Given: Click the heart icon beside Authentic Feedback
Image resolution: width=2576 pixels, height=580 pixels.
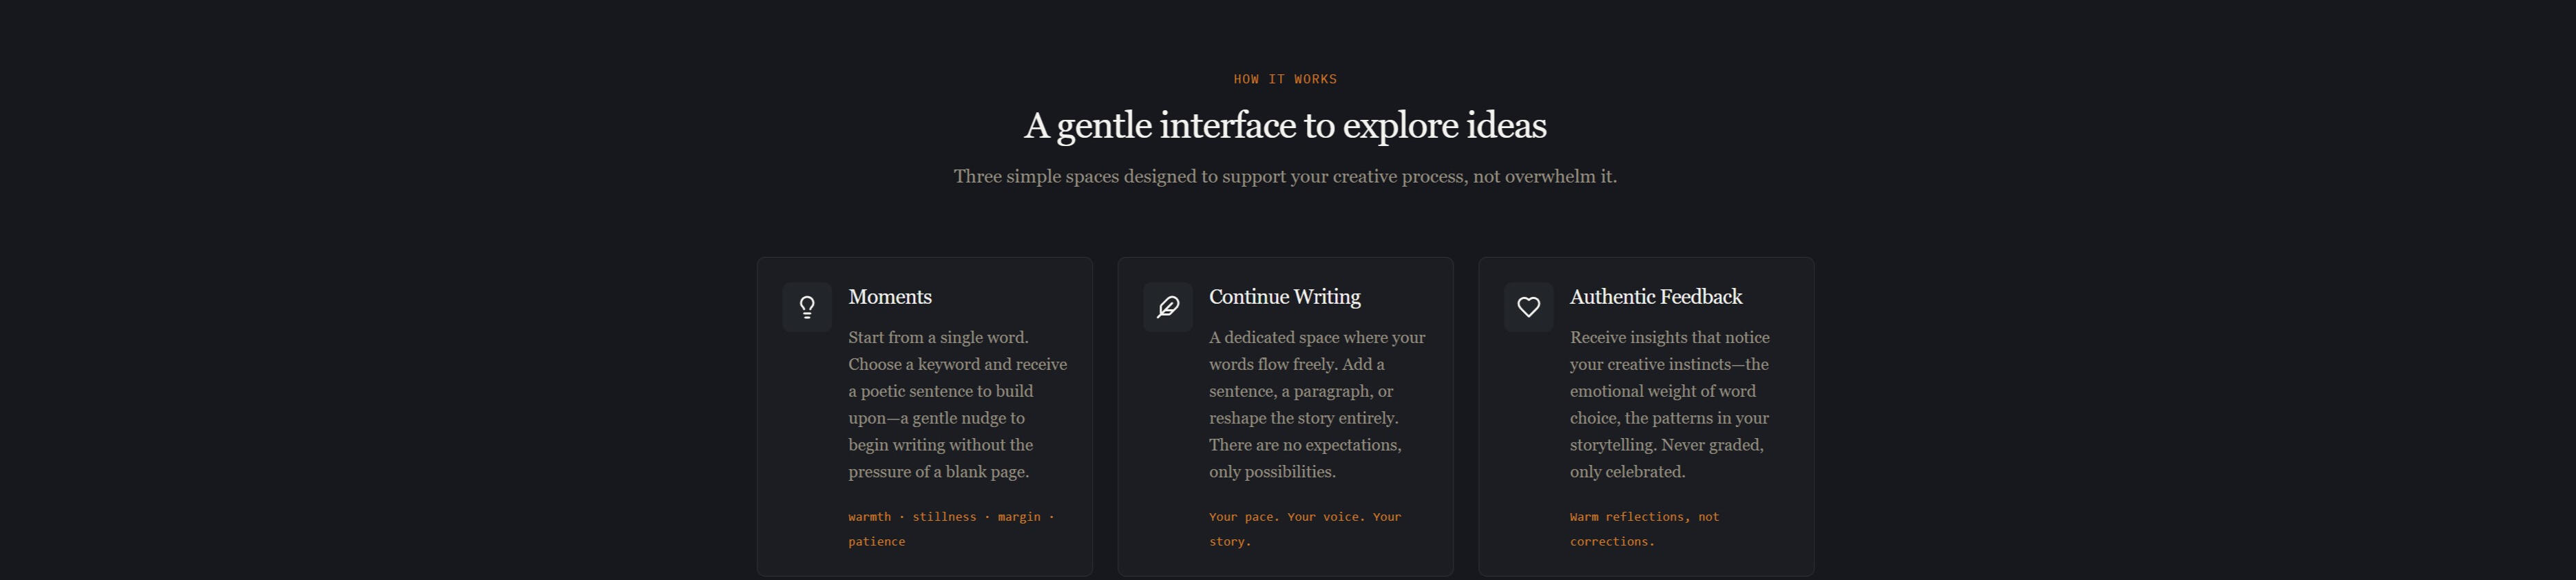Looking at the screenshot, I should [1528, 307].
